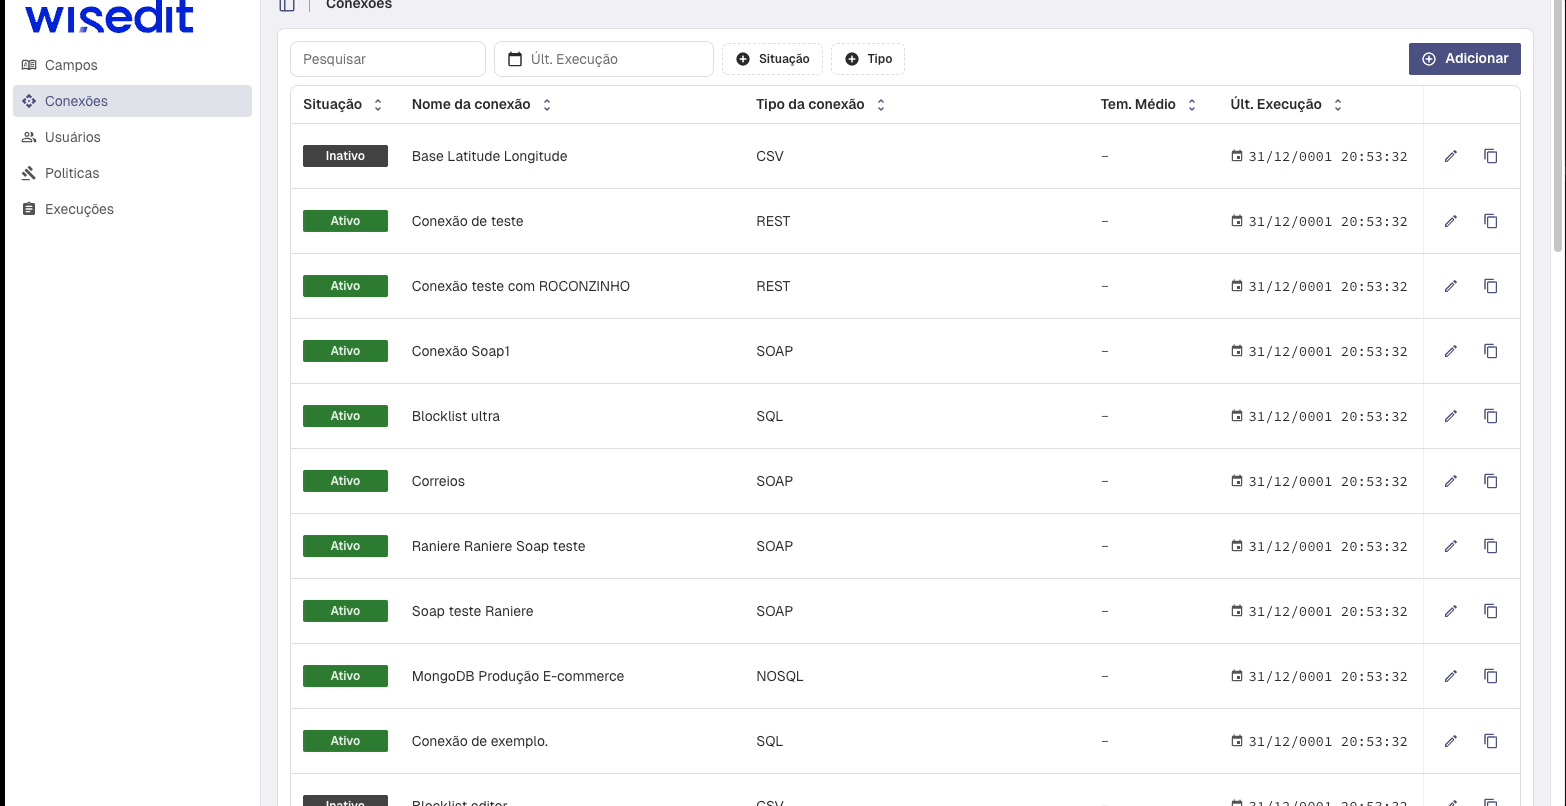Viewport: 1566px width, 806px height.
Task: Open the Situação filter dropdown
Action: click(x=772, y=59)
